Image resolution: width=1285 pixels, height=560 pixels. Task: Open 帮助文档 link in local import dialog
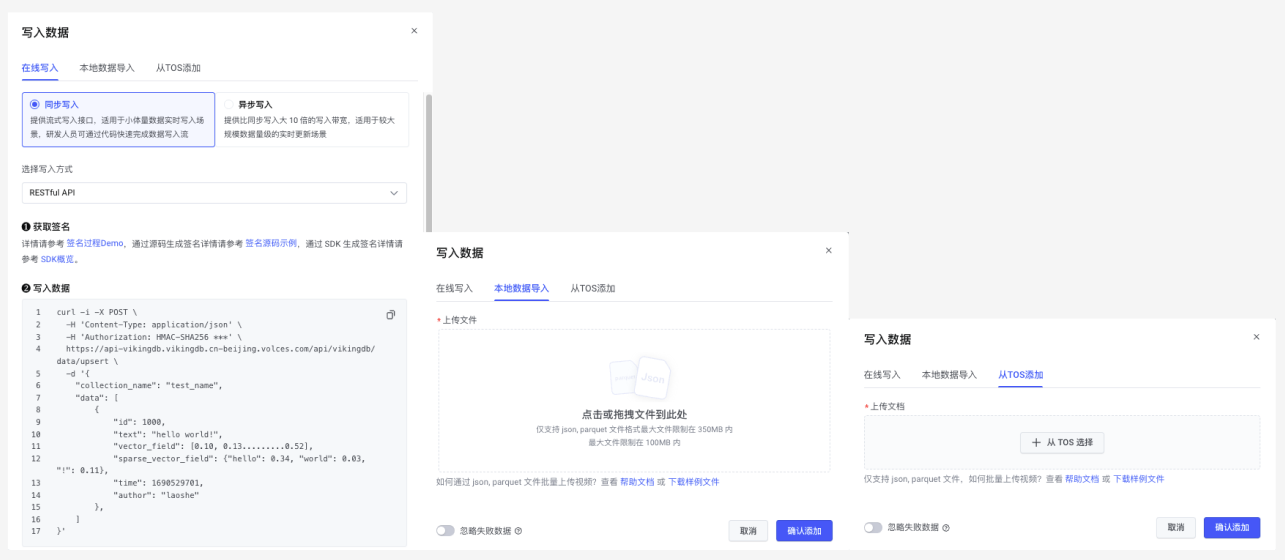pyautogui.click(x=637, y=482)
